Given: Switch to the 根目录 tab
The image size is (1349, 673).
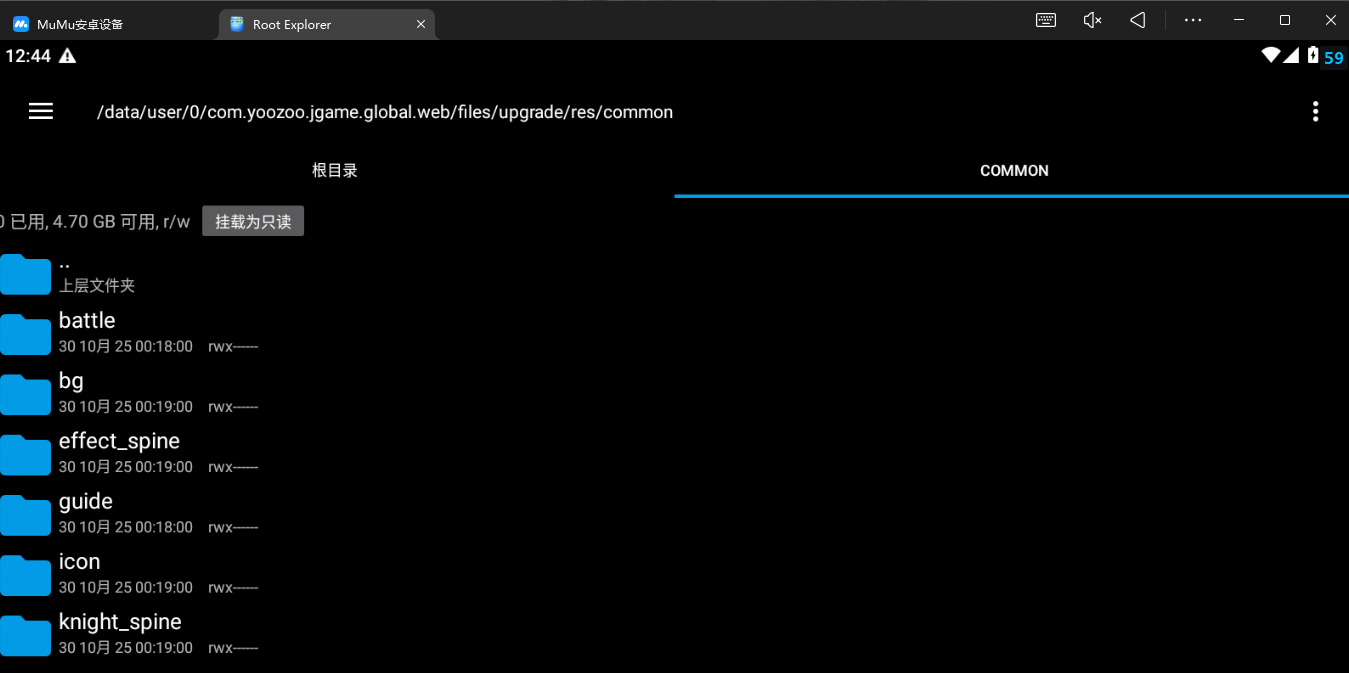Looking at the screenshot, I should click(x=335, y=171).
